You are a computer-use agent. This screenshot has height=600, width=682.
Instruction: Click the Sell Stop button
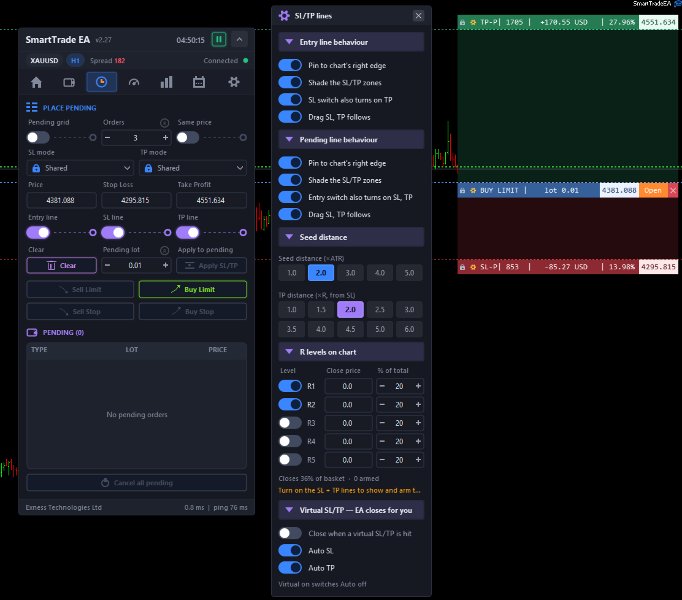(80, 312)
